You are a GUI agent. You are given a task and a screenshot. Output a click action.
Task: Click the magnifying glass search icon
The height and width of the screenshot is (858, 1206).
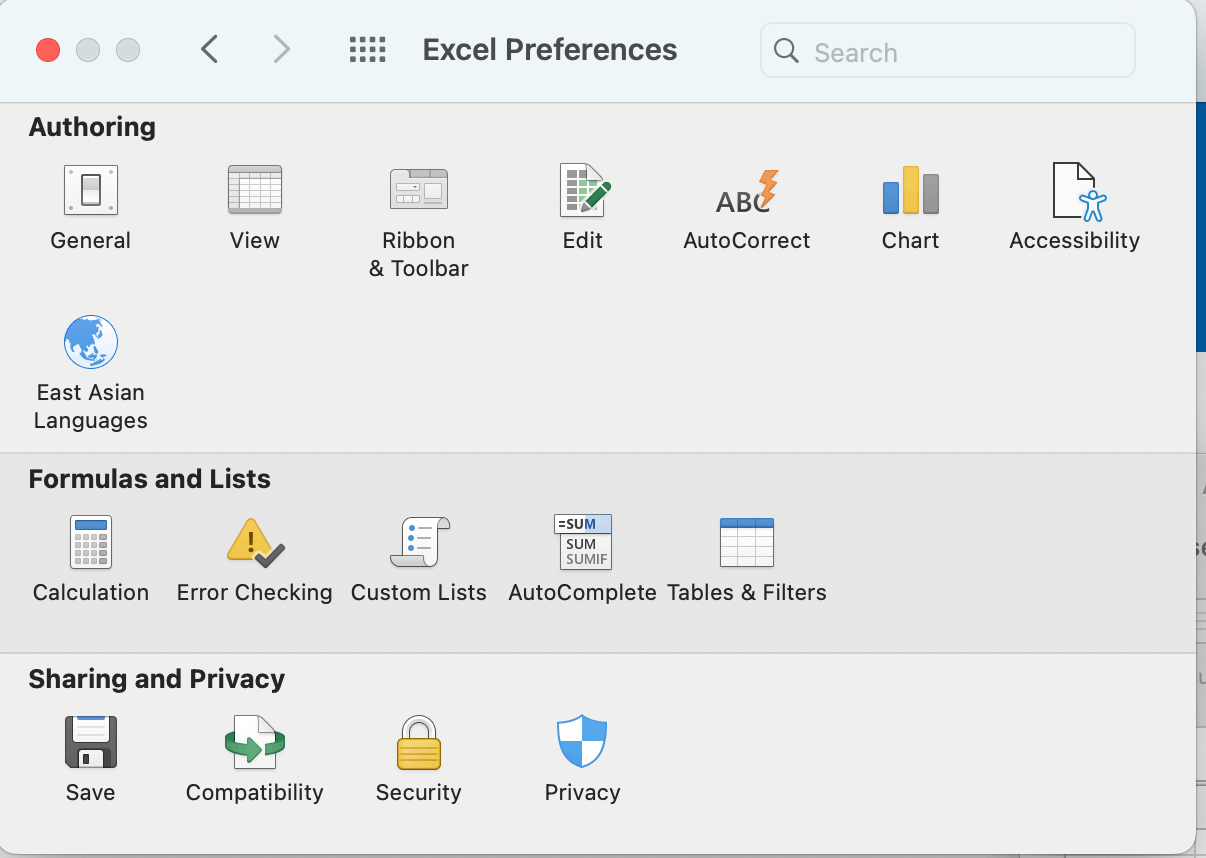787,51
